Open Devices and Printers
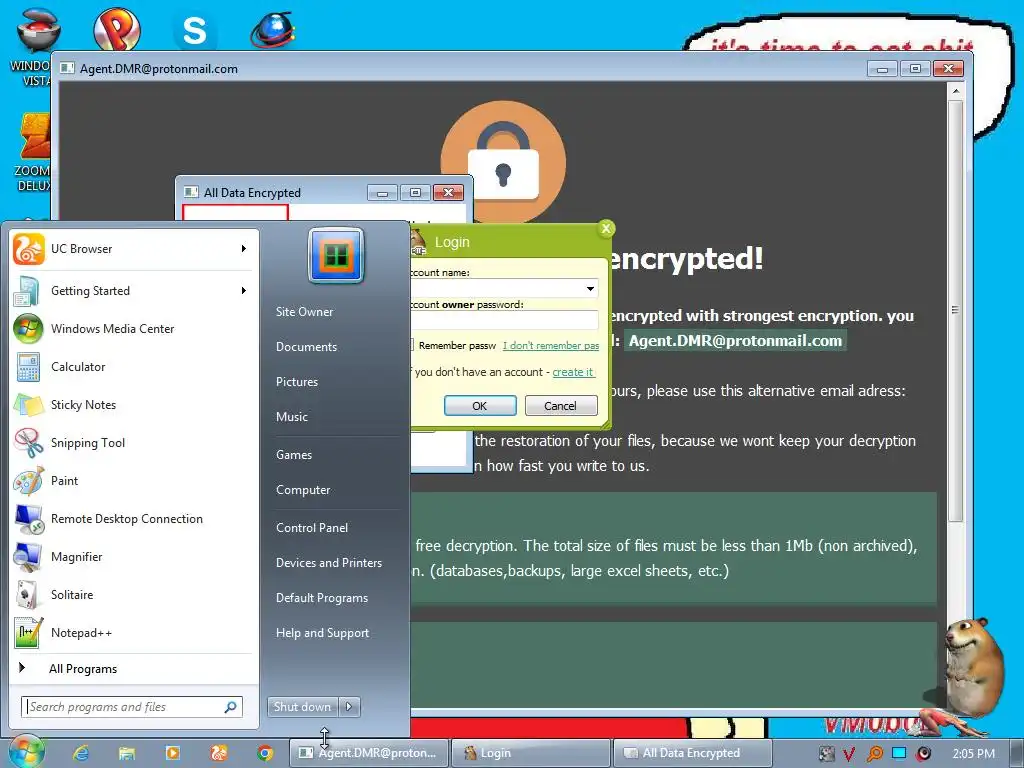The height and width of the screenshot is (768, 1024). 328,563
